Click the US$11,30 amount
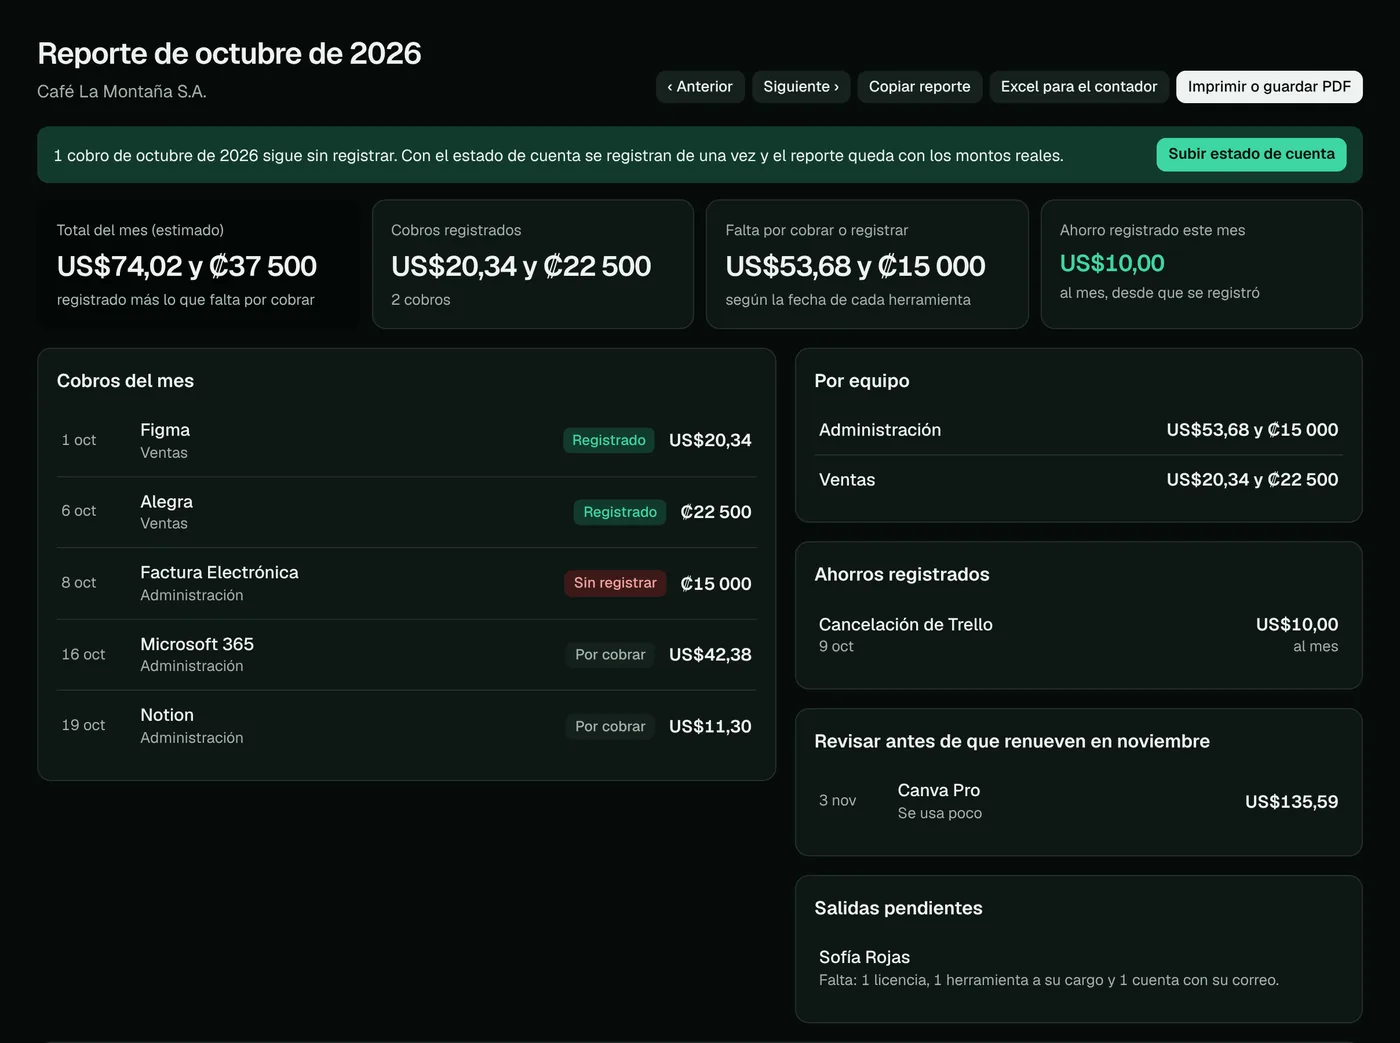This screenshot has width=1400, height=1043. [x=710, y=727]
